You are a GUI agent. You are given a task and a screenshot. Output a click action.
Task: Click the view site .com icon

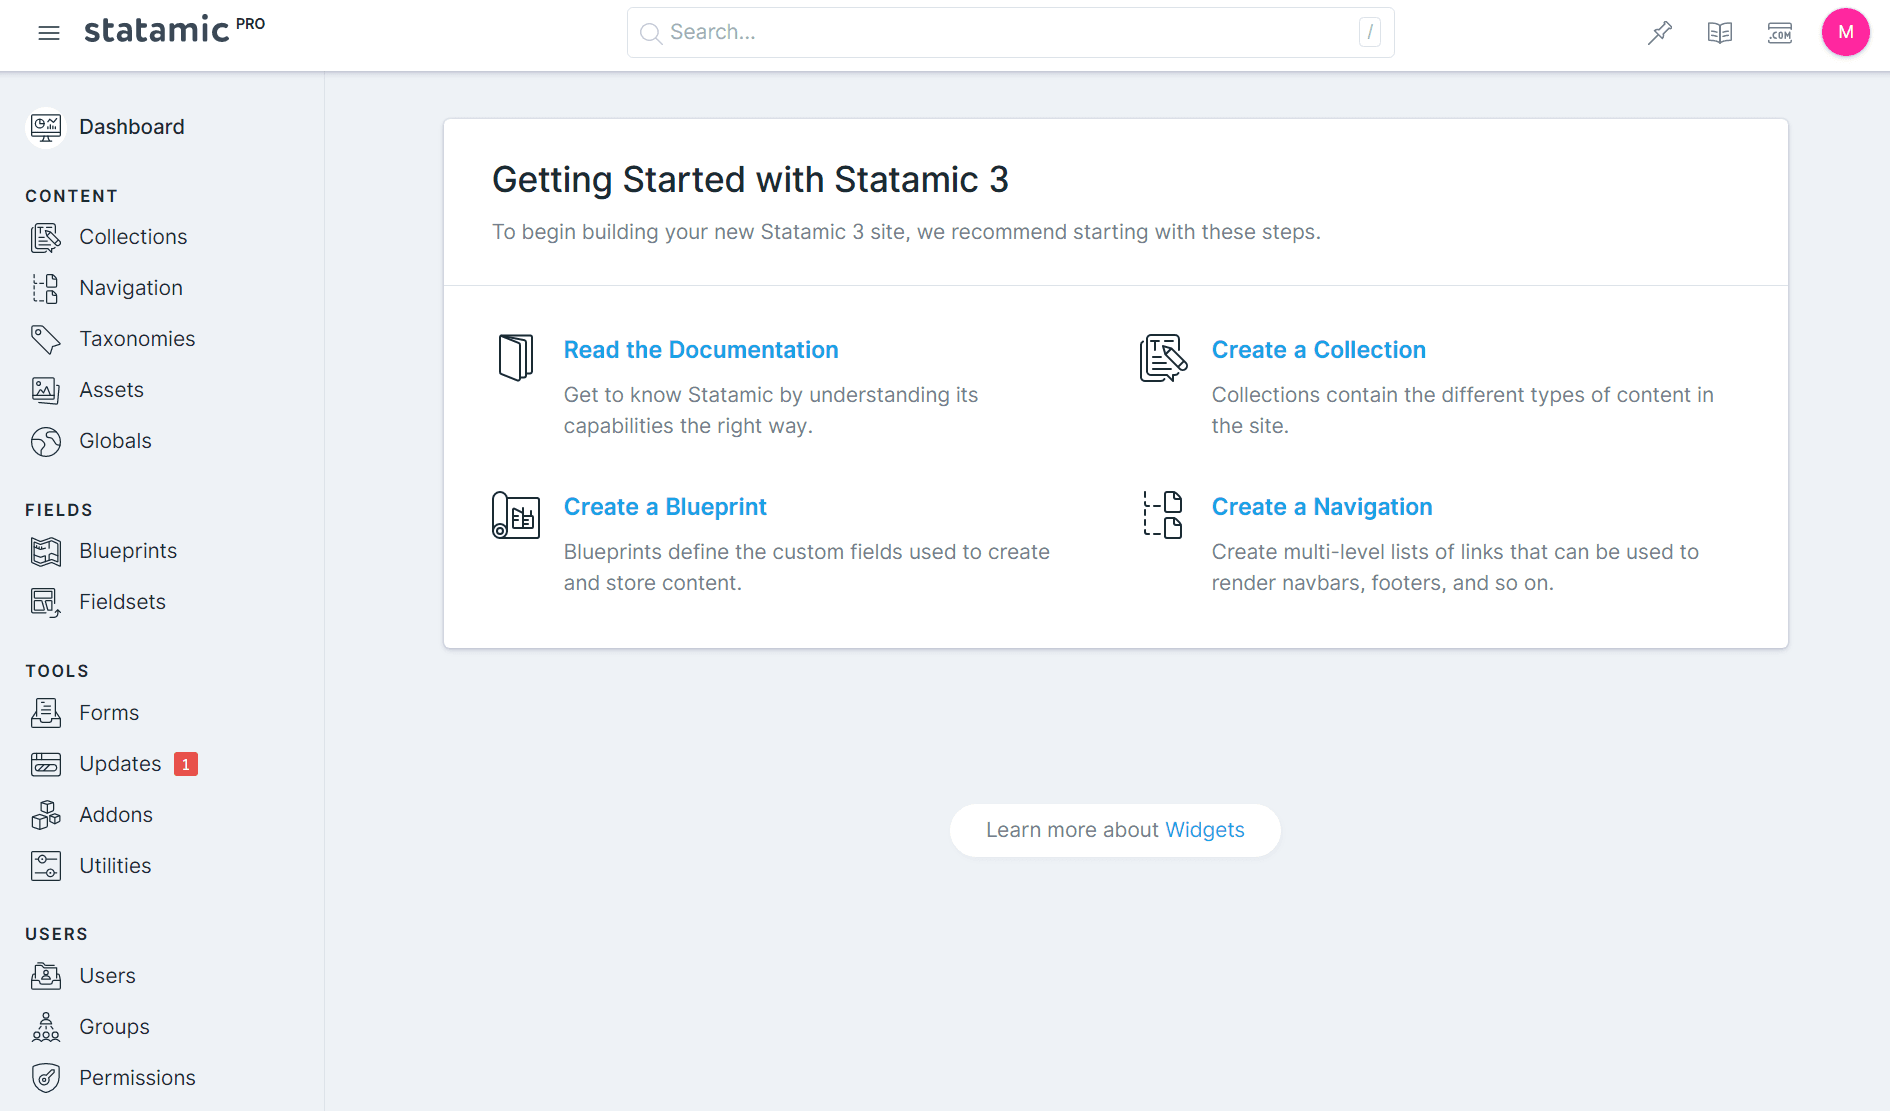click(1780, 33)
